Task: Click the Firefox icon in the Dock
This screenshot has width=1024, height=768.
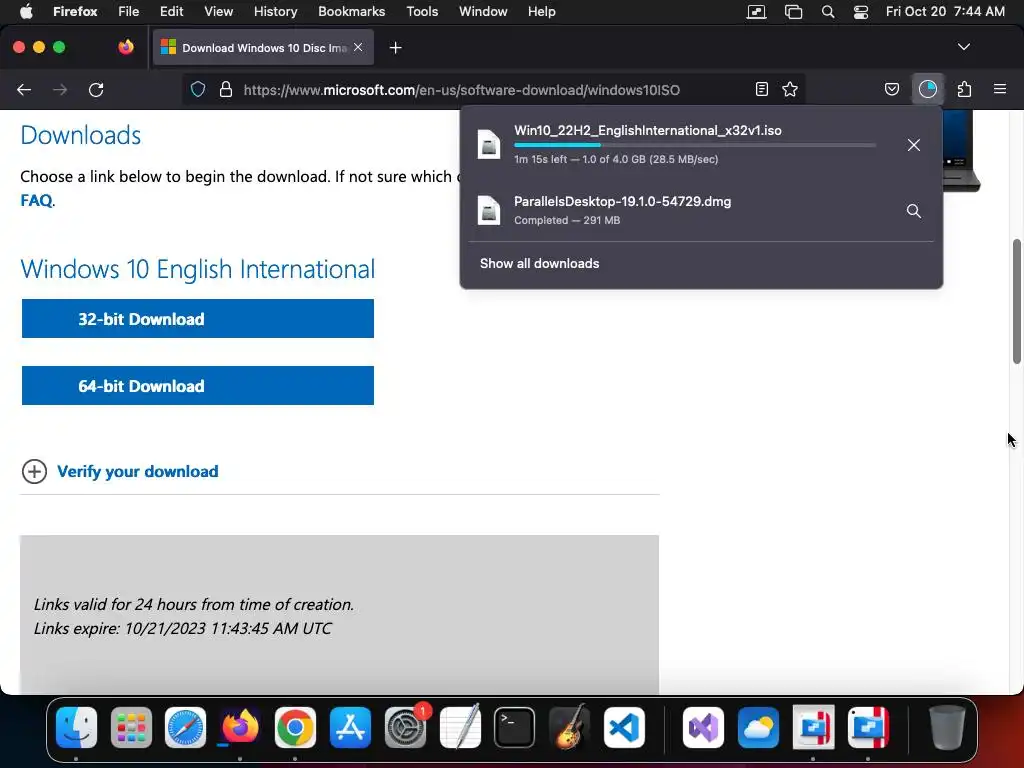Action: [x=240, y=727]
